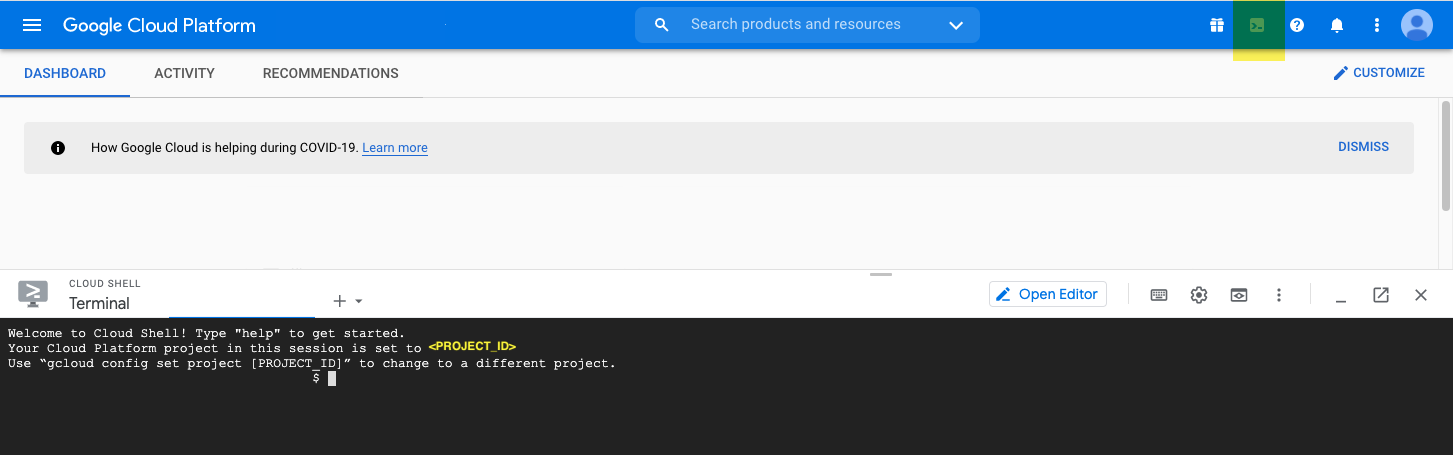Click the info icon in COVID-19 banner

pyautogui.click(x=58, y=148)
